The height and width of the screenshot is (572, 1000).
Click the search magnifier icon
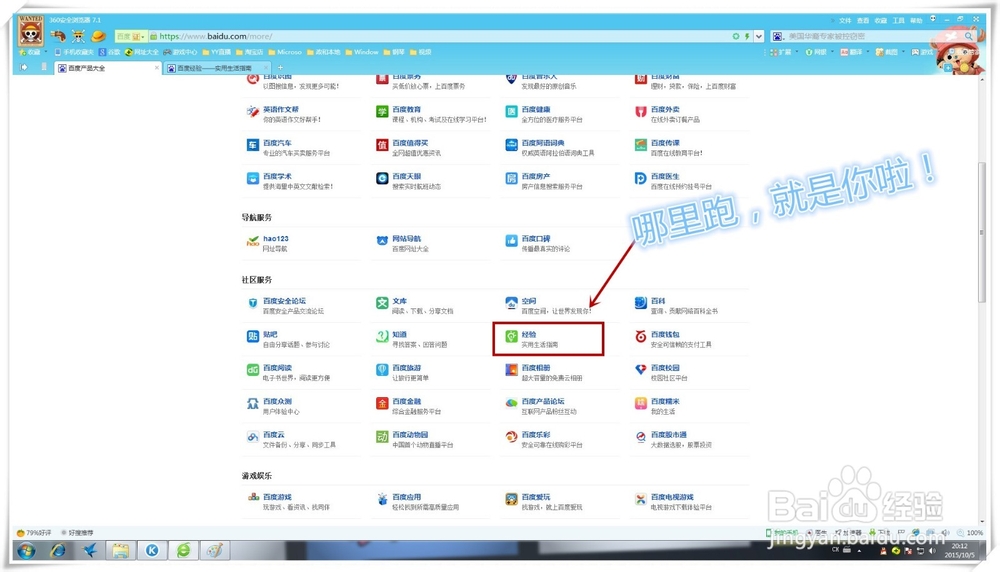coord(969,36)
